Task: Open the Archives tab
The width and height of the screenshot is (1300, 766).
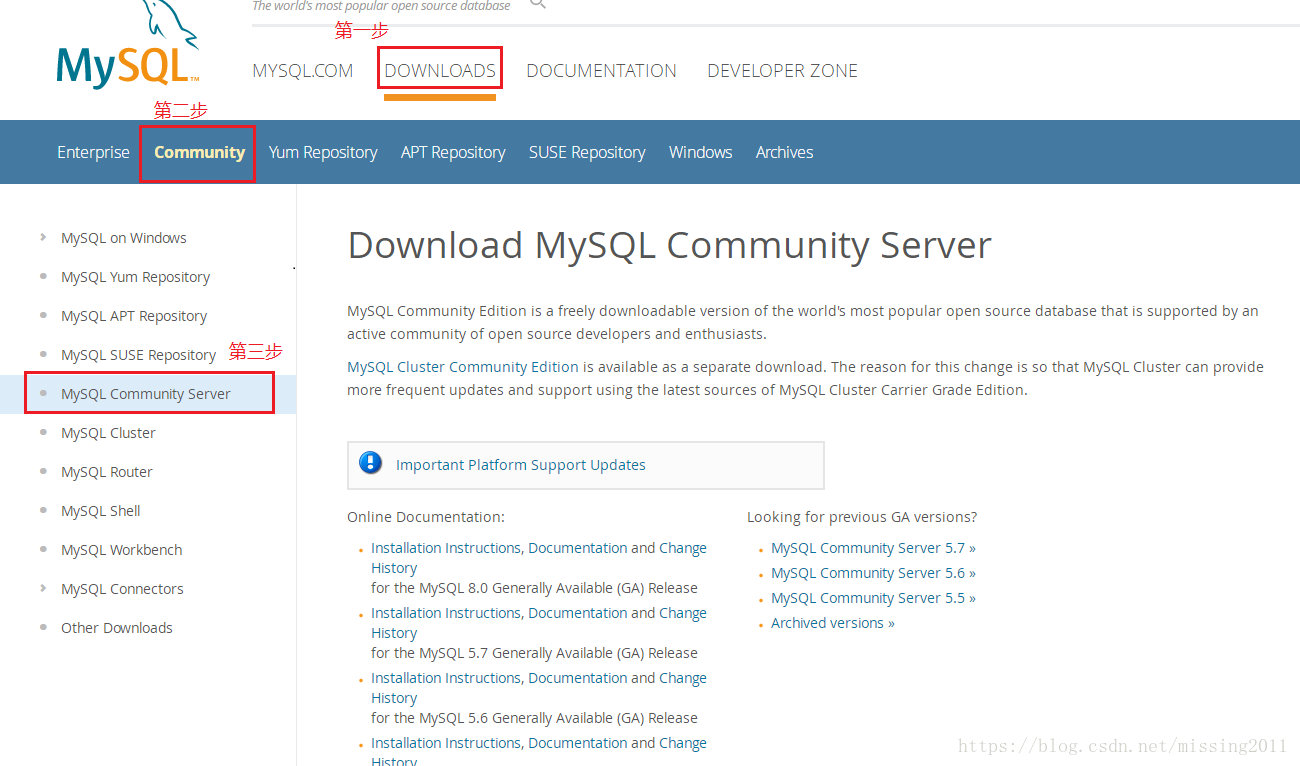Action: (x=784, y=152)
